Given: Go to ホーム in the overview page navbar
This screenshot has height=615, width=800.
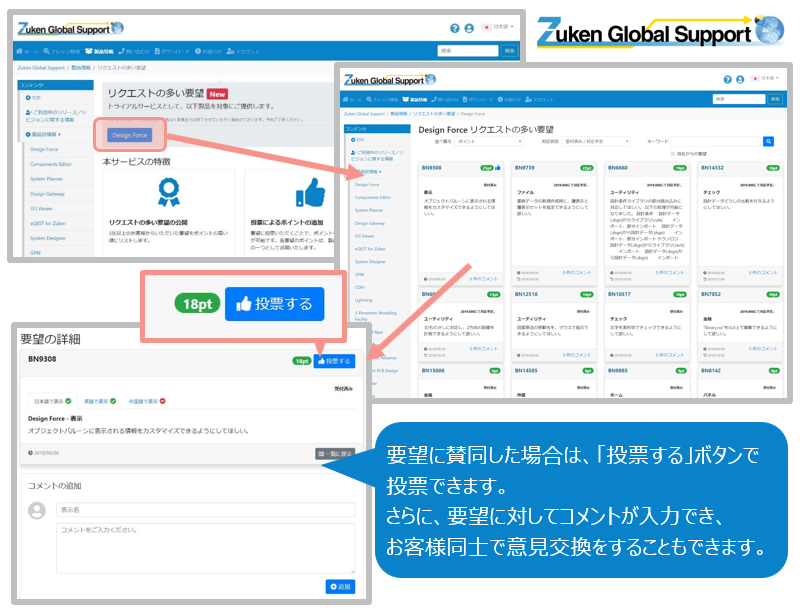Looking at the screenshot, I should [28, 52].
